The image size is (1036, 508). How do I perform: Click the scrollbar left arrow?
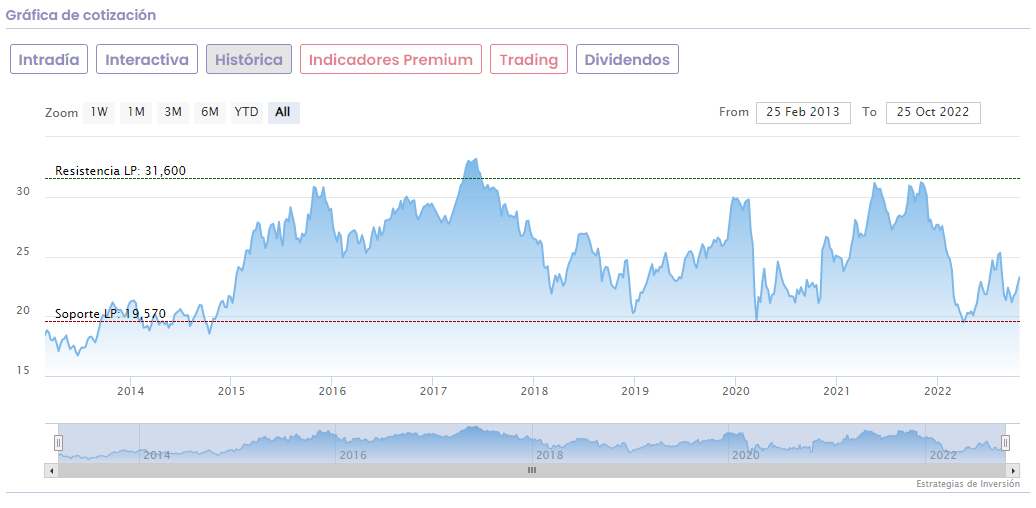(51, 469)
